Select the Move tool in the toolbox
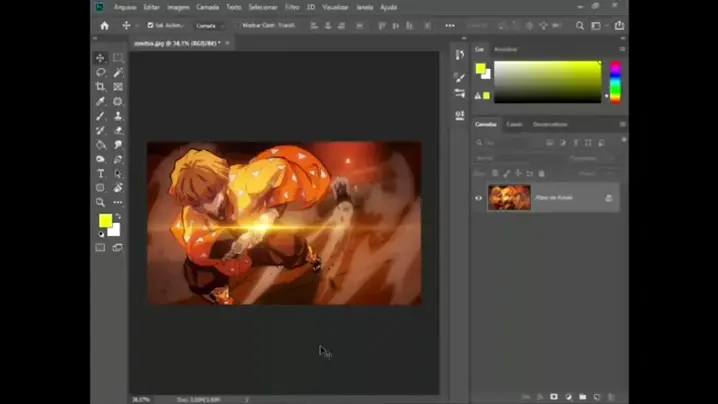 pos(100,58)
